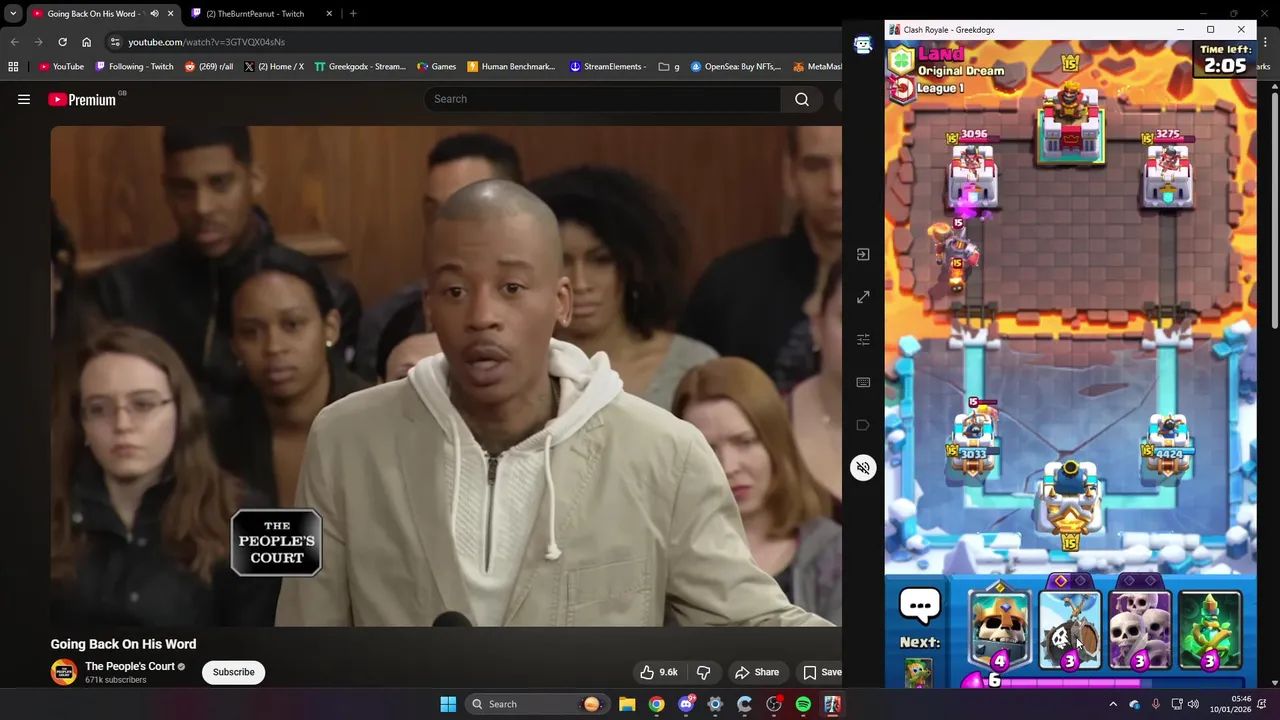Open the YouTube hamburger guide menu
Viewport: 1280px width, 720px height.
point(24,99)
